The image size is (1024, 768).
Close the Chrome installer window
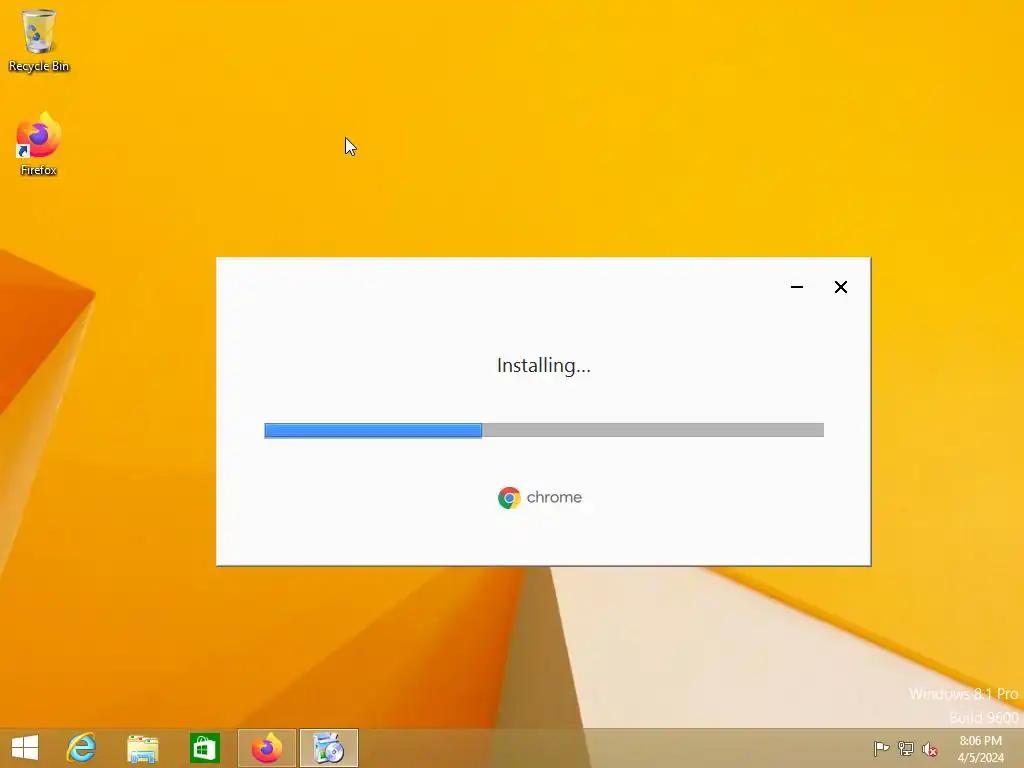(x=840, y=287)
